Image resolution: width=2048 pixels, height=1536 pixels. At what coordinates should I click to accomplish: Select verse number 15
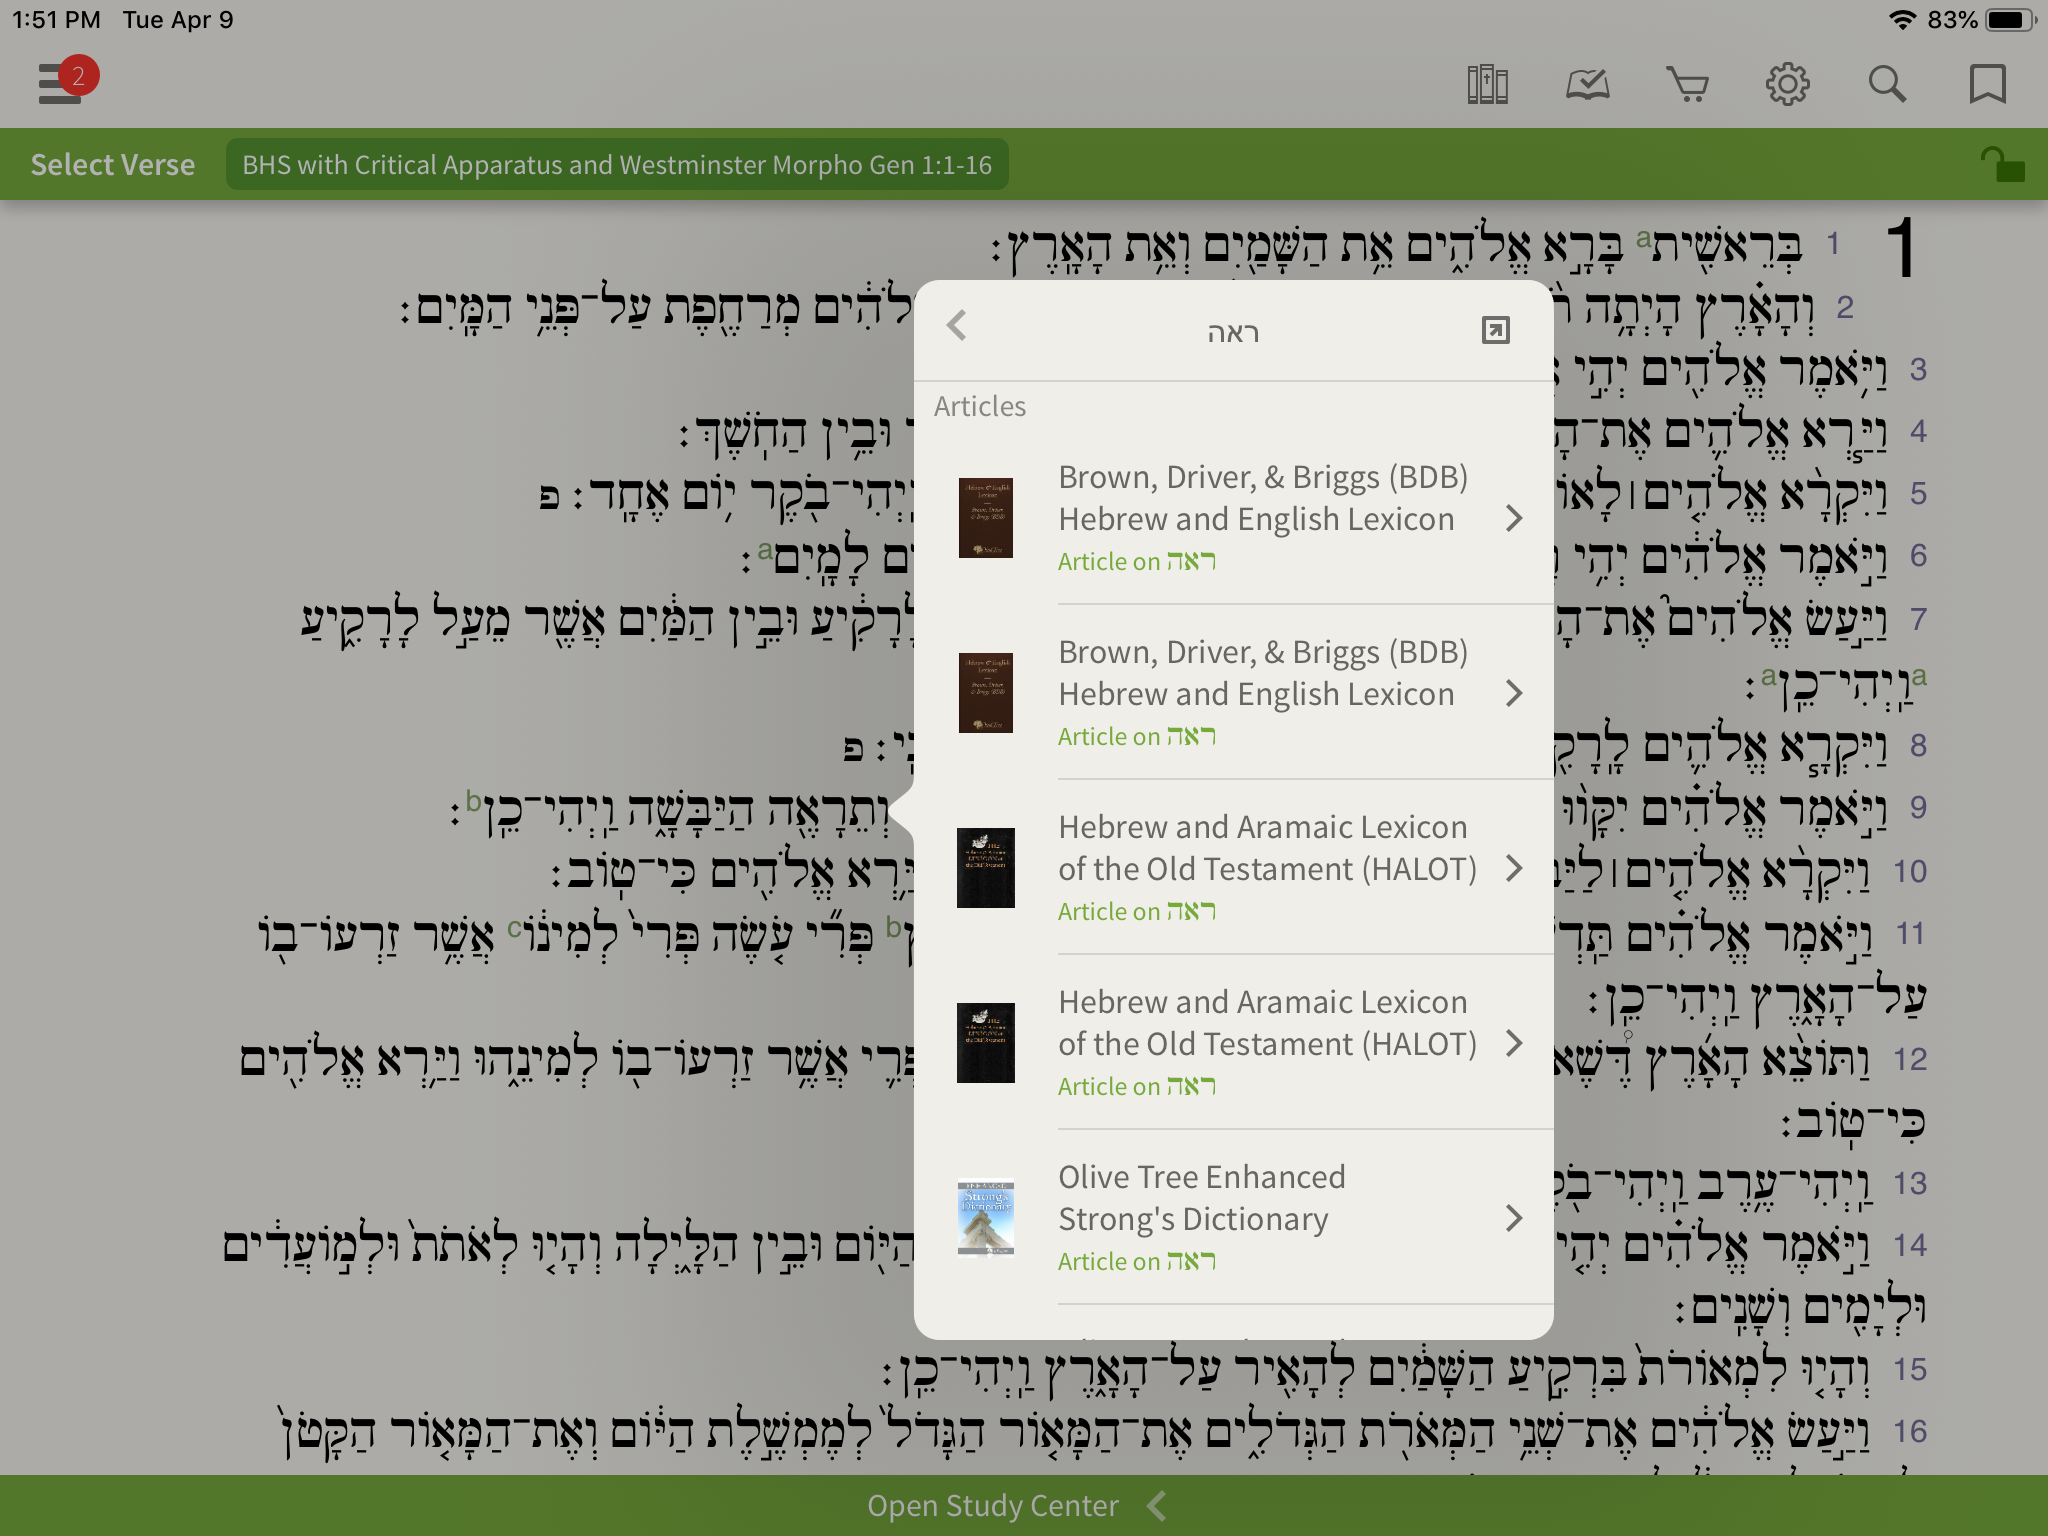point(1910,1369)
